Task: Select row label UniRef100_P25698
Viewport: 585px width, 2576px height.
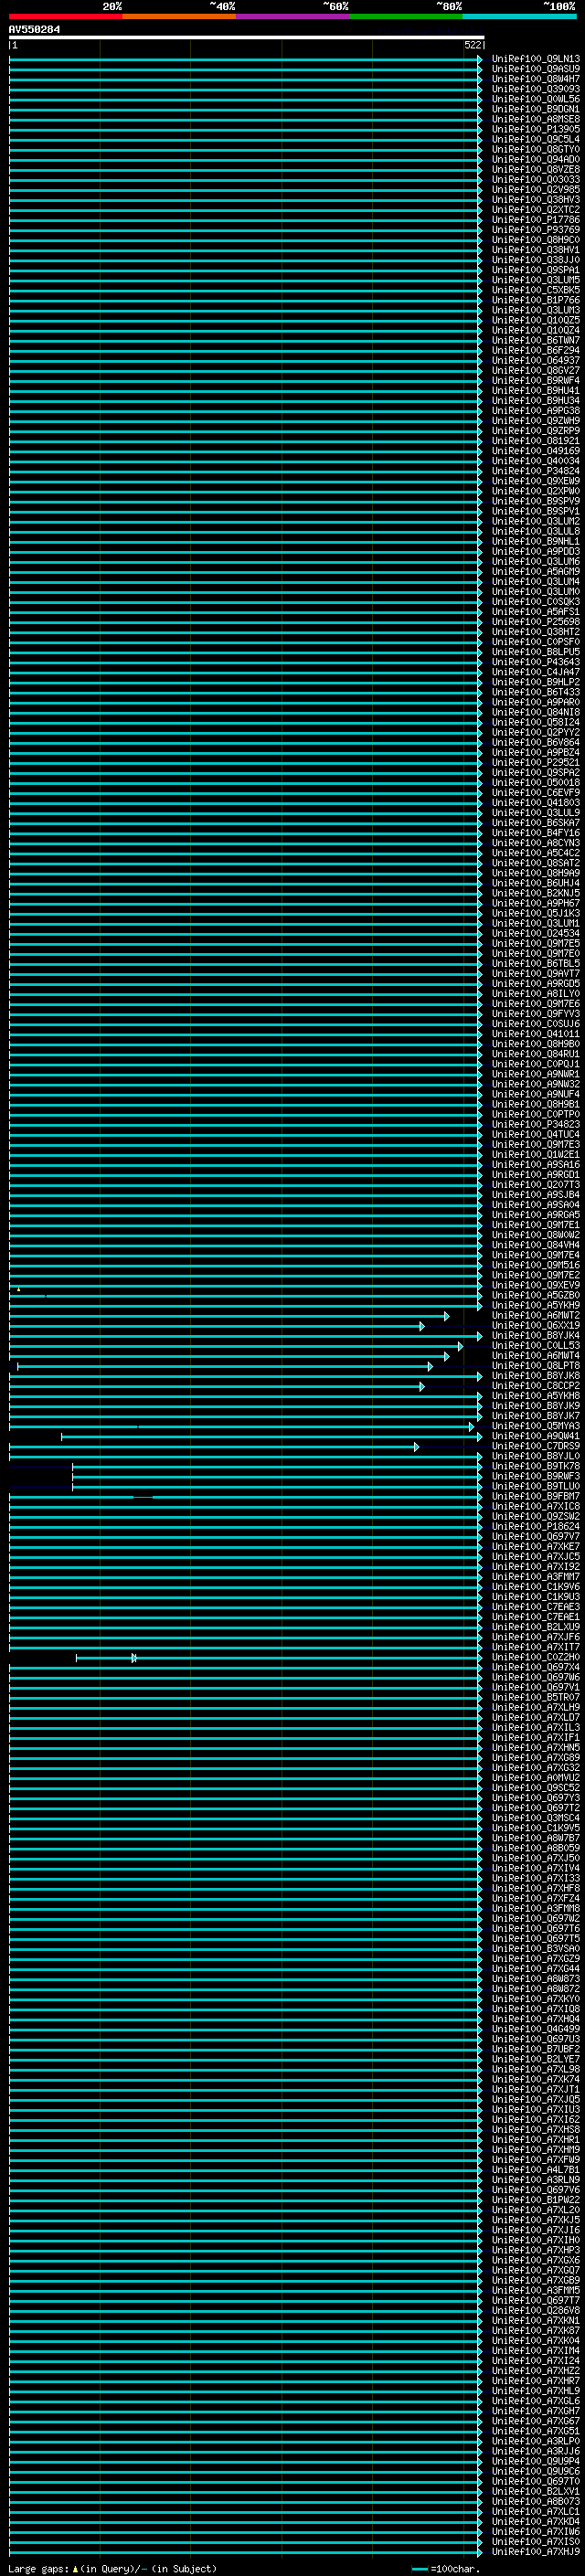Action: pos(535,622)
